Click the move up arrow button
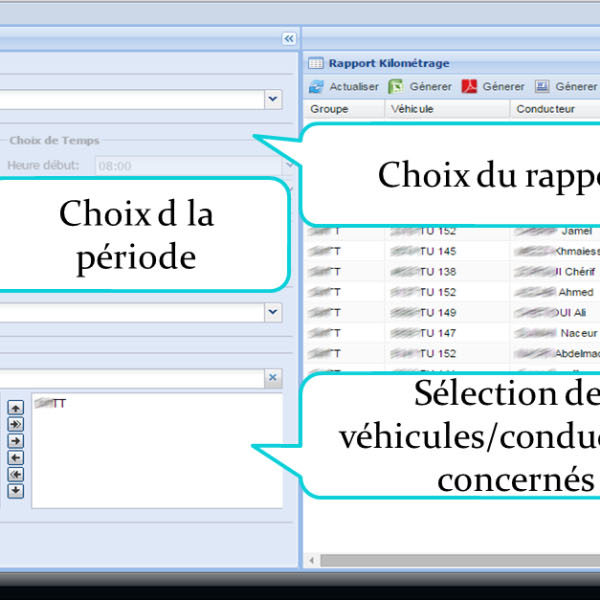The height and width of the screenshot is (600, 600). tap(16, 407)
